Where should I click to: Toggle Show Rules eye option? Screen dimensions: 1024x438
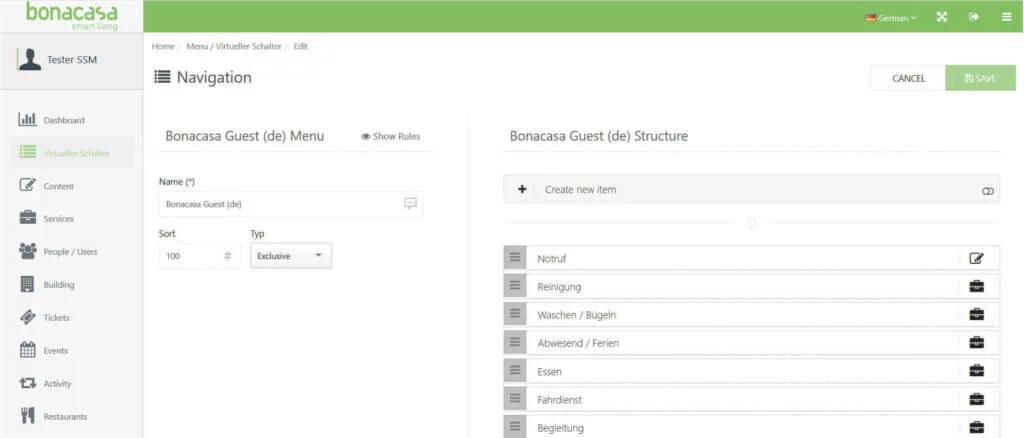click(391, 137)
